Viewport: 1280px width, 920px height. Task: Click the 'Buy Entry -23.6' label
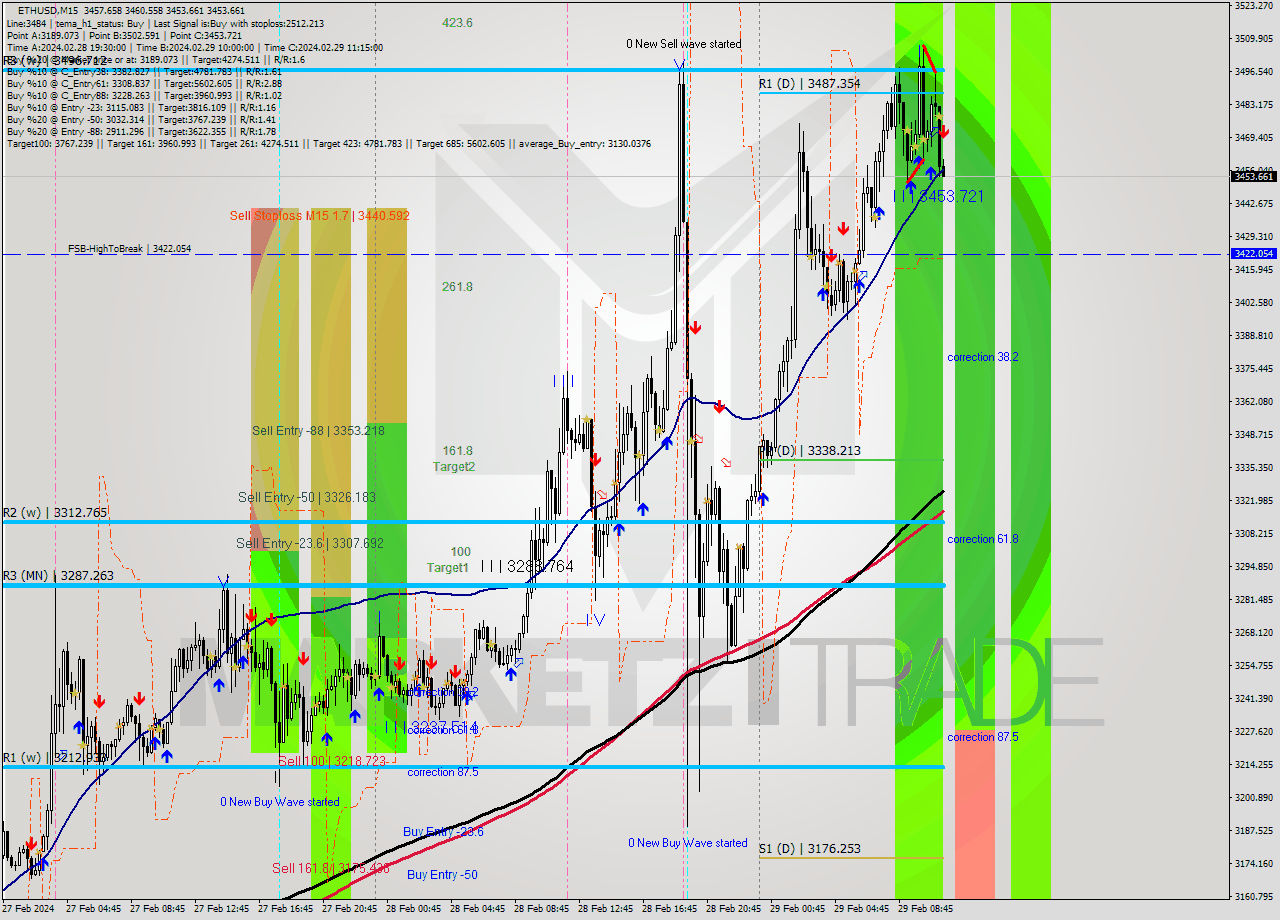click(443, 832)
